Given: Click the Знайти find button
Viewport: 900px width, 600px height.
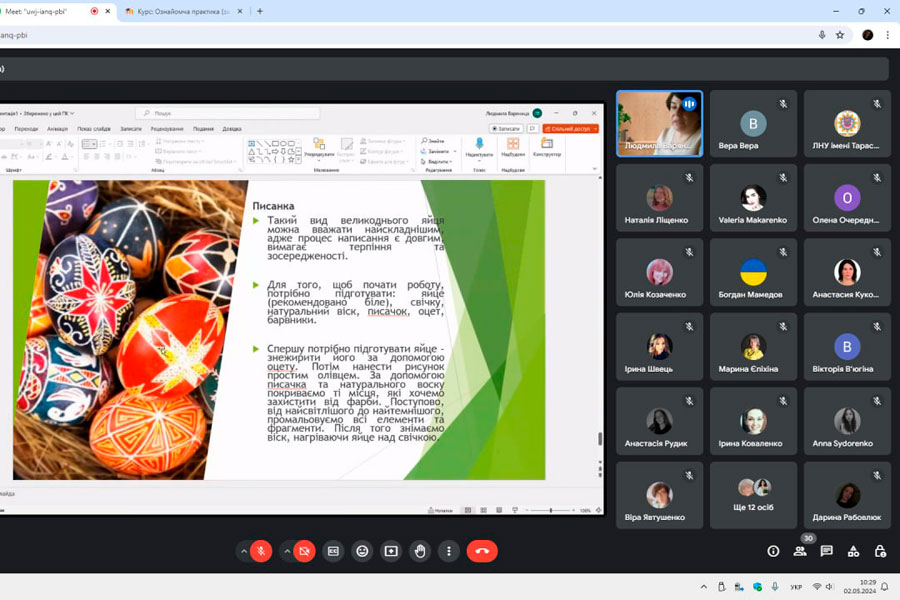Looking at the screenshot, I should [x=433, y=141].
